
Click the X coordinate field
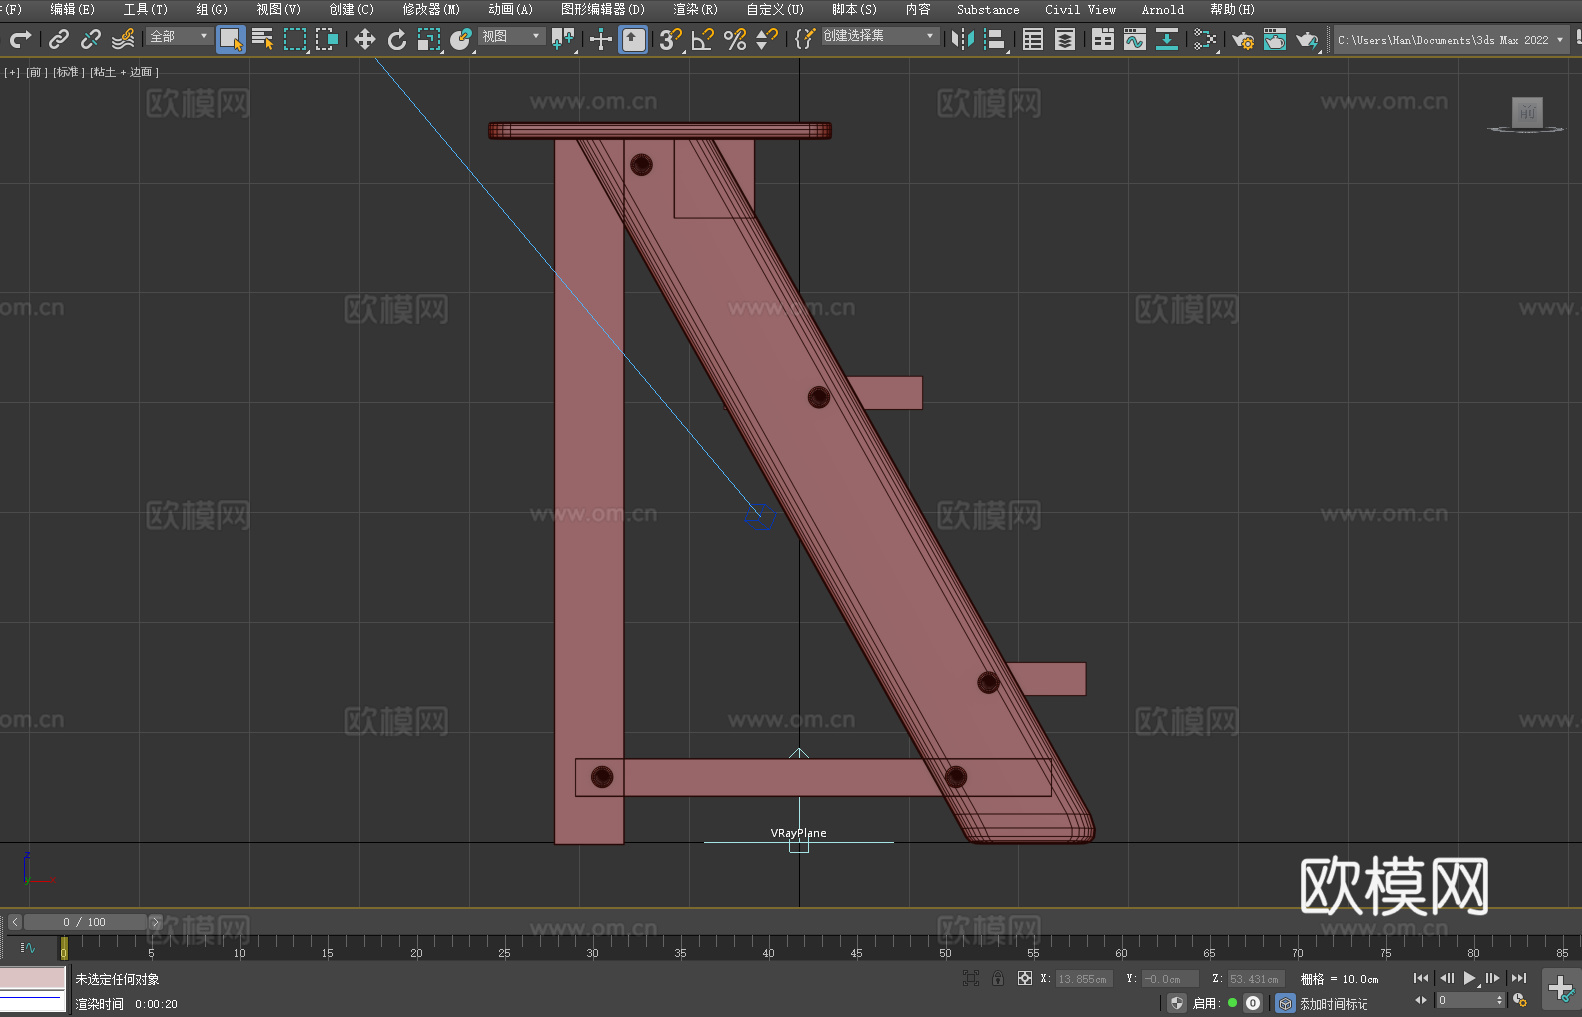coord(1083,979)
